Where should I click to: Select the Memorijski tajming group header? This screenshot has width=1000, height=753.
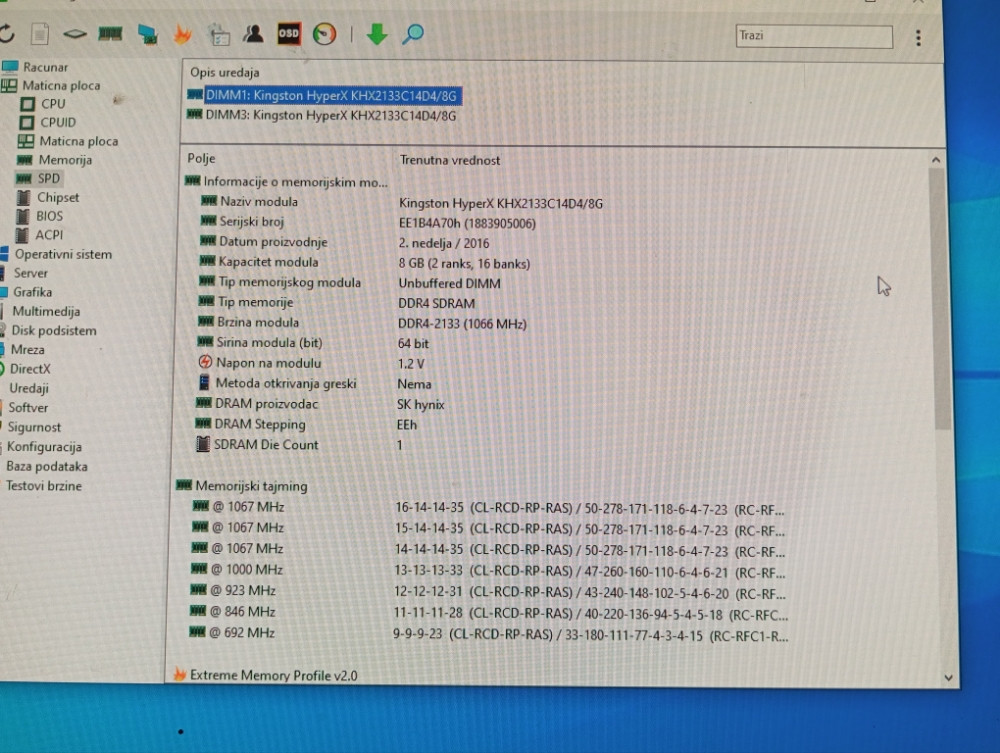point(242,486)
